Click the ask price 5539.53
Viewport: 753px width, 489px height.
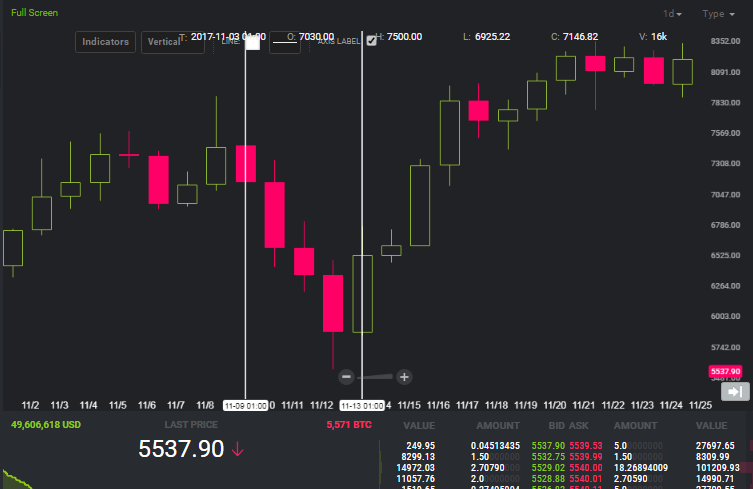click(586, 446)
